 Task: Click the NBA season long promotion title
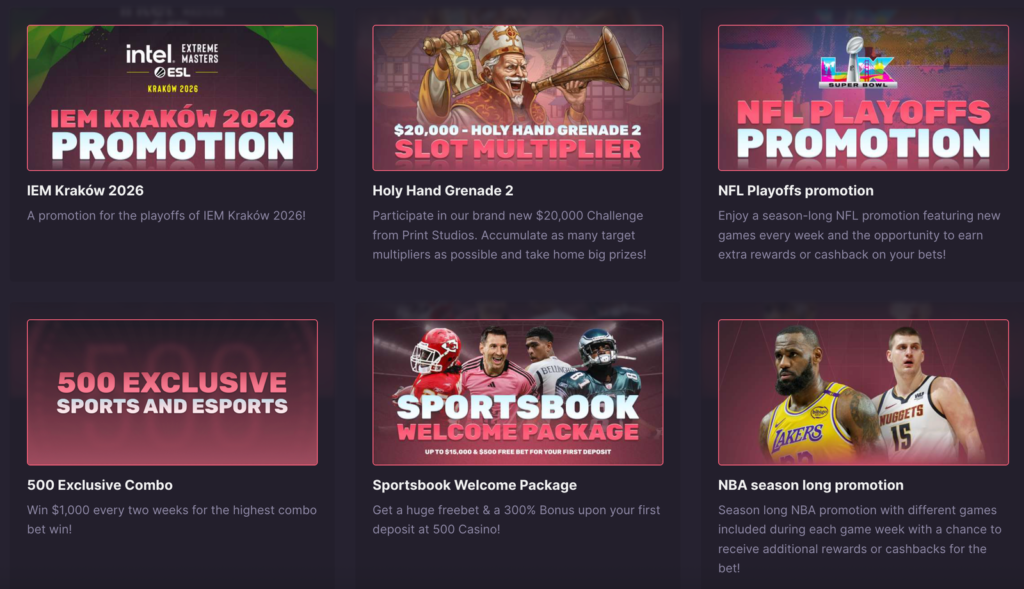pyautogui.click(x=810, y=485)
